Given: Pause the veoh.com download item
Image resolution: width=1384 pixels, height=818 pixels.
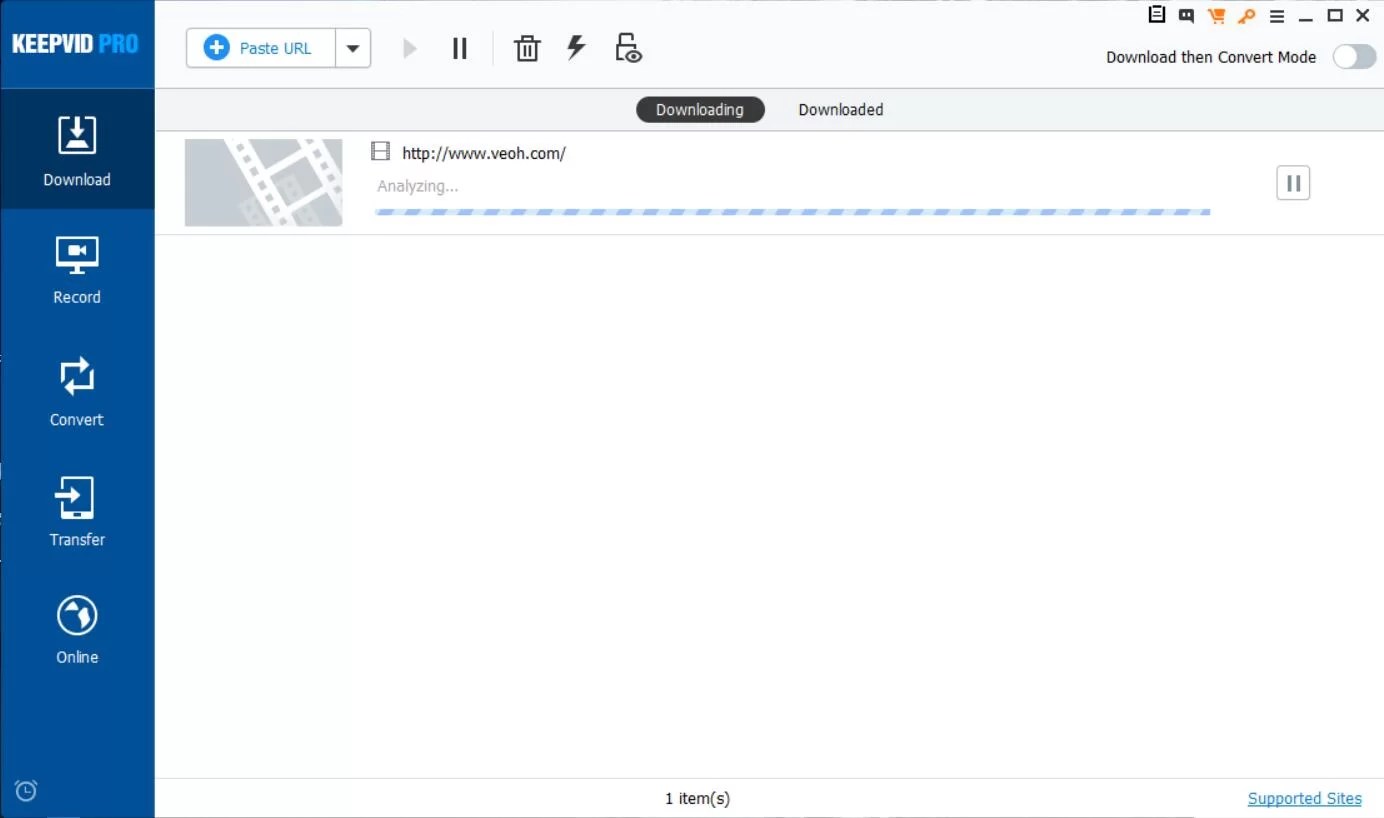Looking at the screenshot, I should pos(1293,183).
